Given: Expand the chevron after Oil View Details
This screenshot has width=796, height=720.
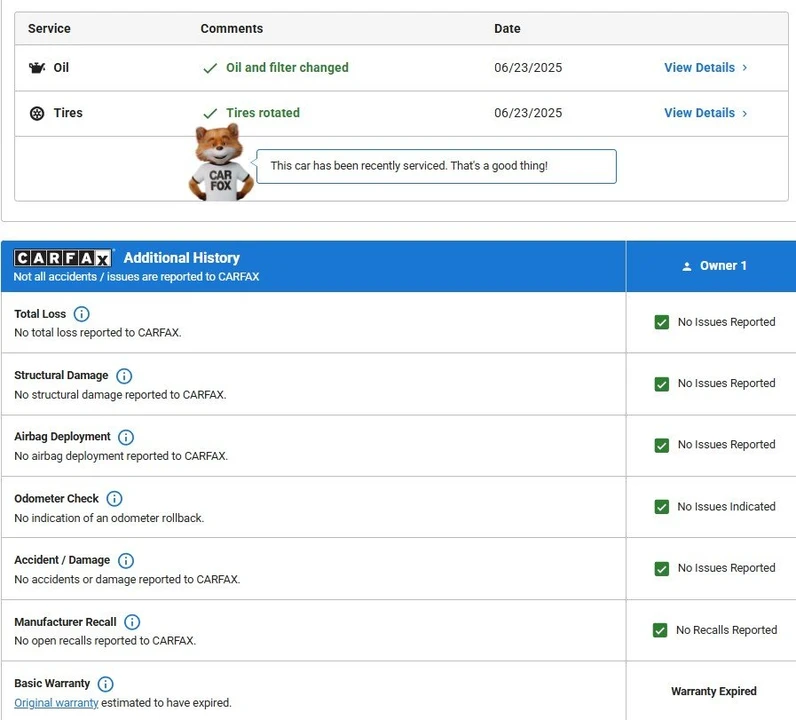Looking at the screenshot, I should (x=745, y=68).
